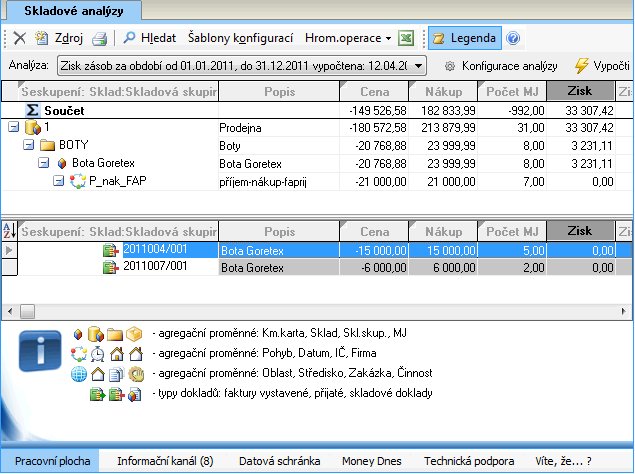Open Zdroj source document
Viewport: 635px width, 474px height.
(60, 38)
